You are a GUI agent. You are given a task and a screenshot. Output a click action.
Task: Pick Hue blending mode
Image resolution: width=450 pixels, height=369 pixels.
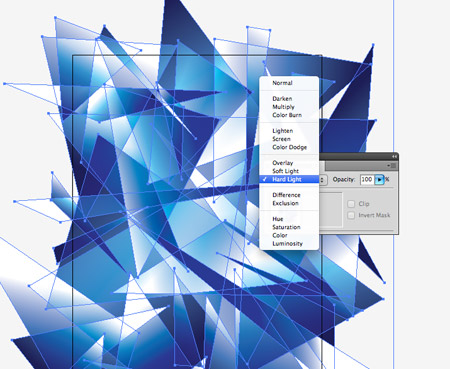pos(278,219)
